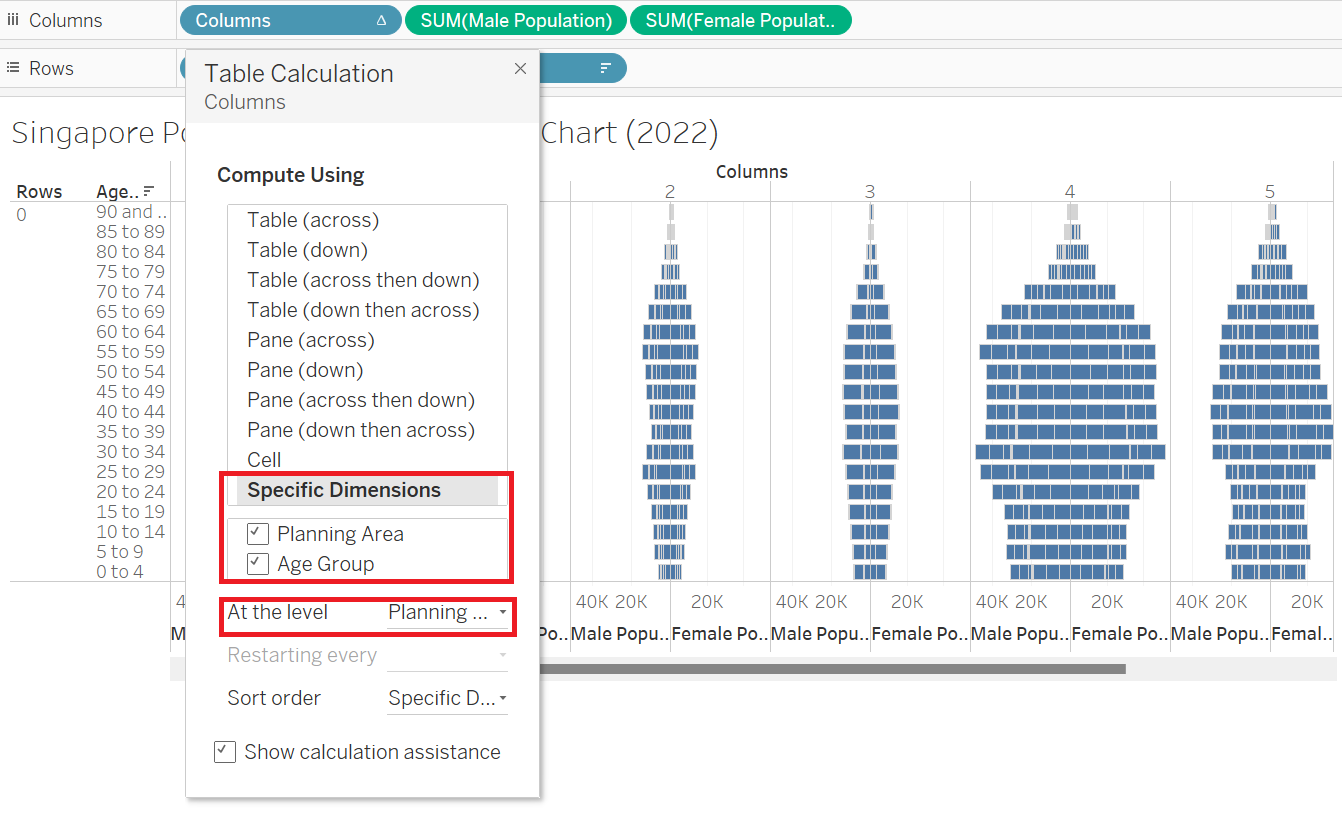Click the sort icon beside Age header
The width and height of the screenshot is (1342, 815).
(x=149, y=191)
